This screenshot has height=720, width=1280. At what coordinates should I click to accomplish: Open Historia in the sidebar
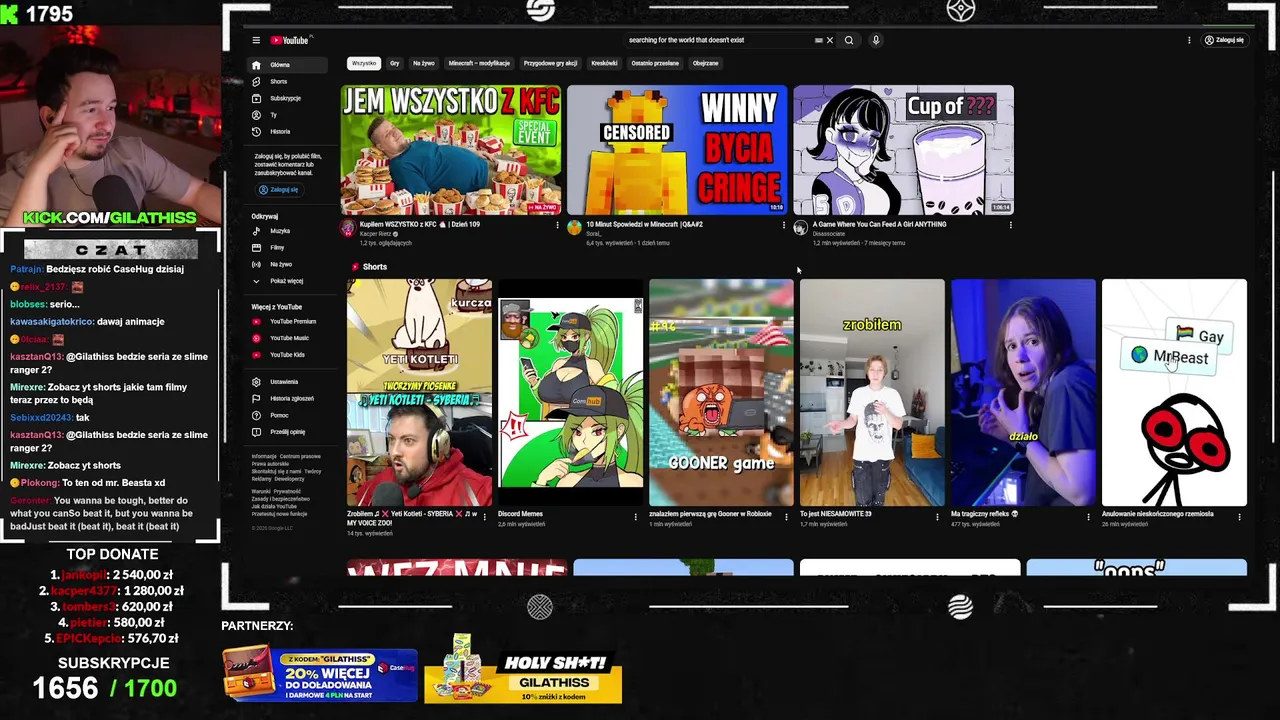[288, 131]
